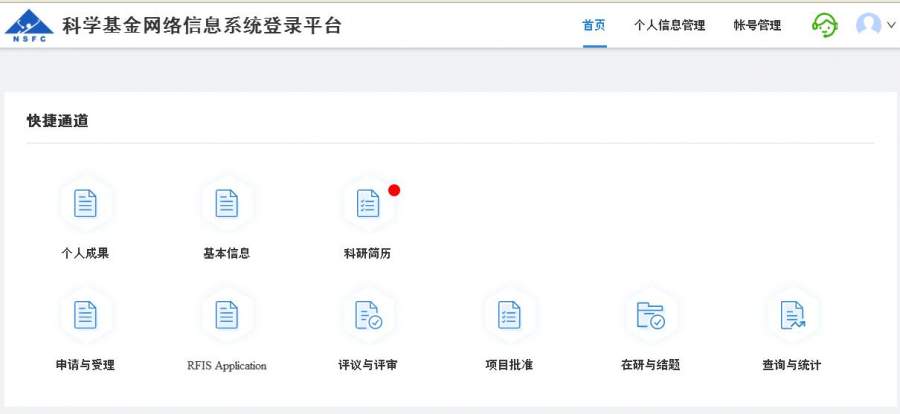The image size is (900, 414).
Task: Click the user avatar icon
Action: (x=868, y=25)
